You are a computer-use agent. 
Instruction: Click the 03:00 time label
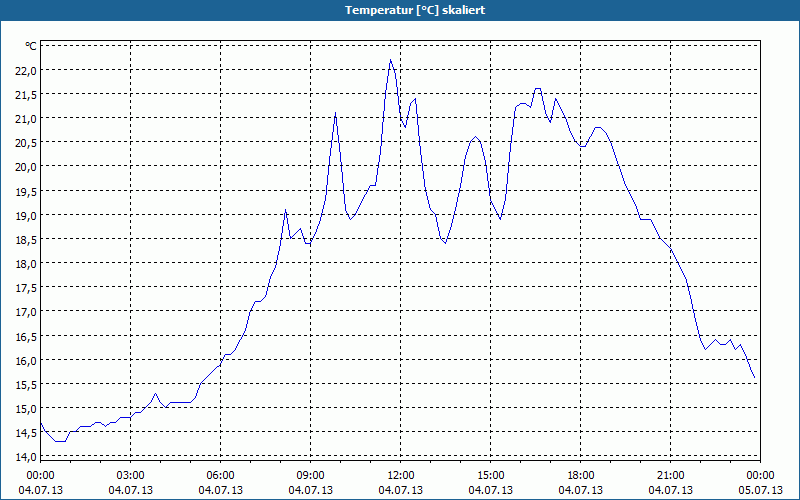(131, 476)
